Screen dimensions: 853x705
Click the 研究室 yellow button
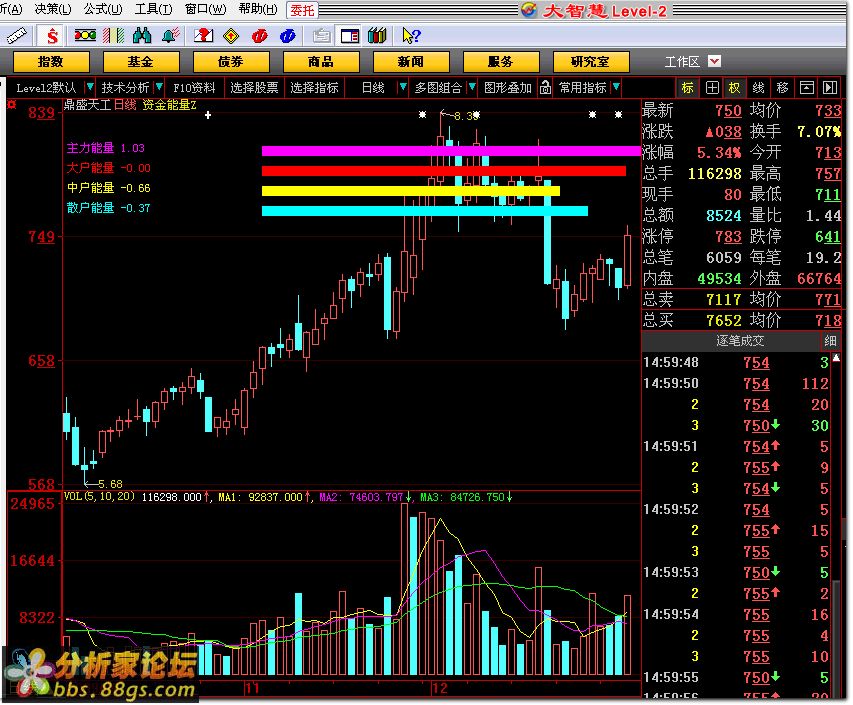tap(591, 61)
